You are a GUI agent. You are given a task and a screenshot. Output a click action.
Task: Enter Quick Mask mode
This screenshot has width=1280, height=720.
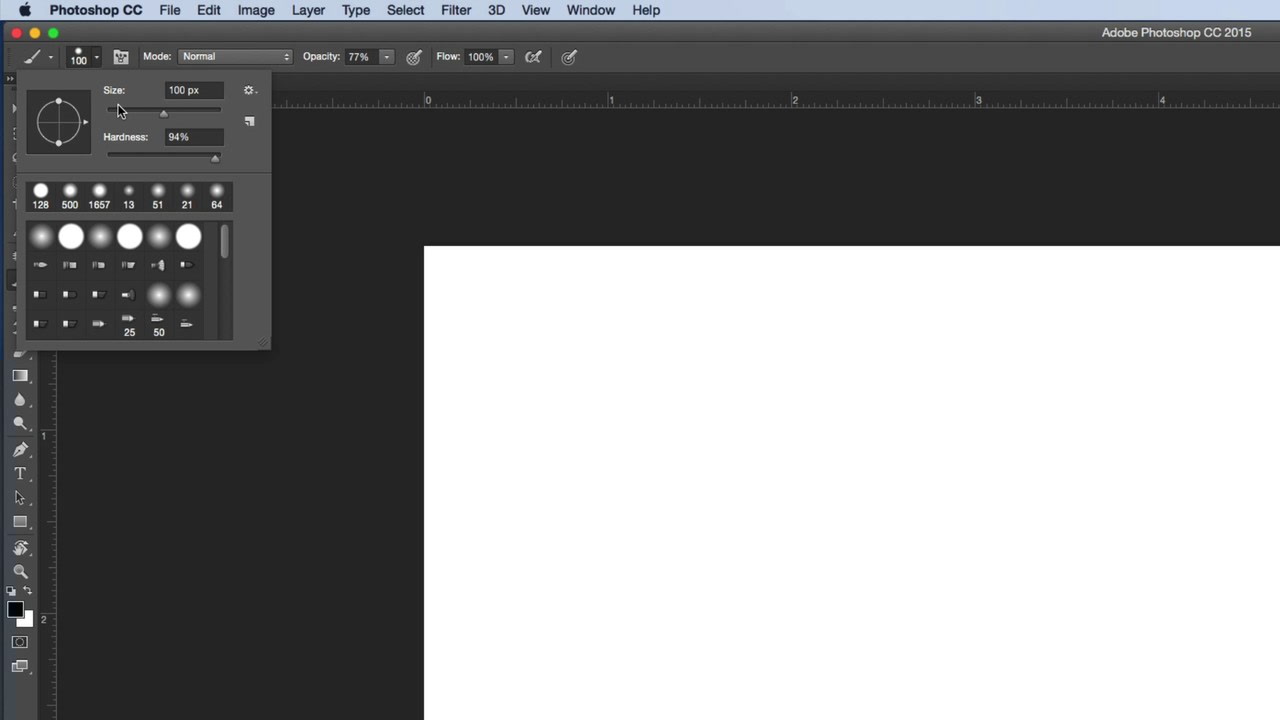[x=20, y=641]
